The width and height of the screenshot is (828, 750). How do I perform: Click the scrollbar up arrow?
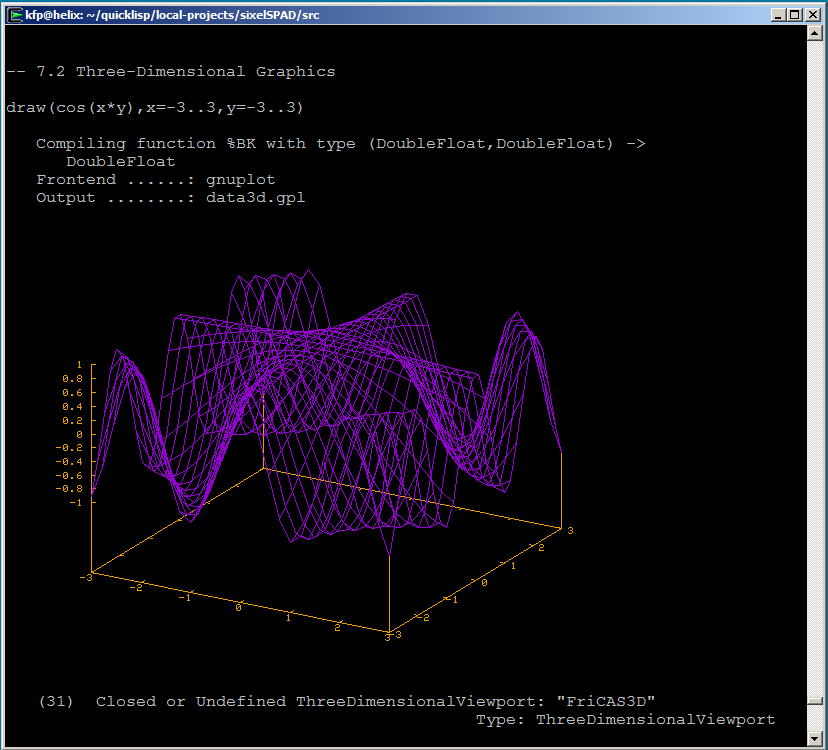pos(814,33)
